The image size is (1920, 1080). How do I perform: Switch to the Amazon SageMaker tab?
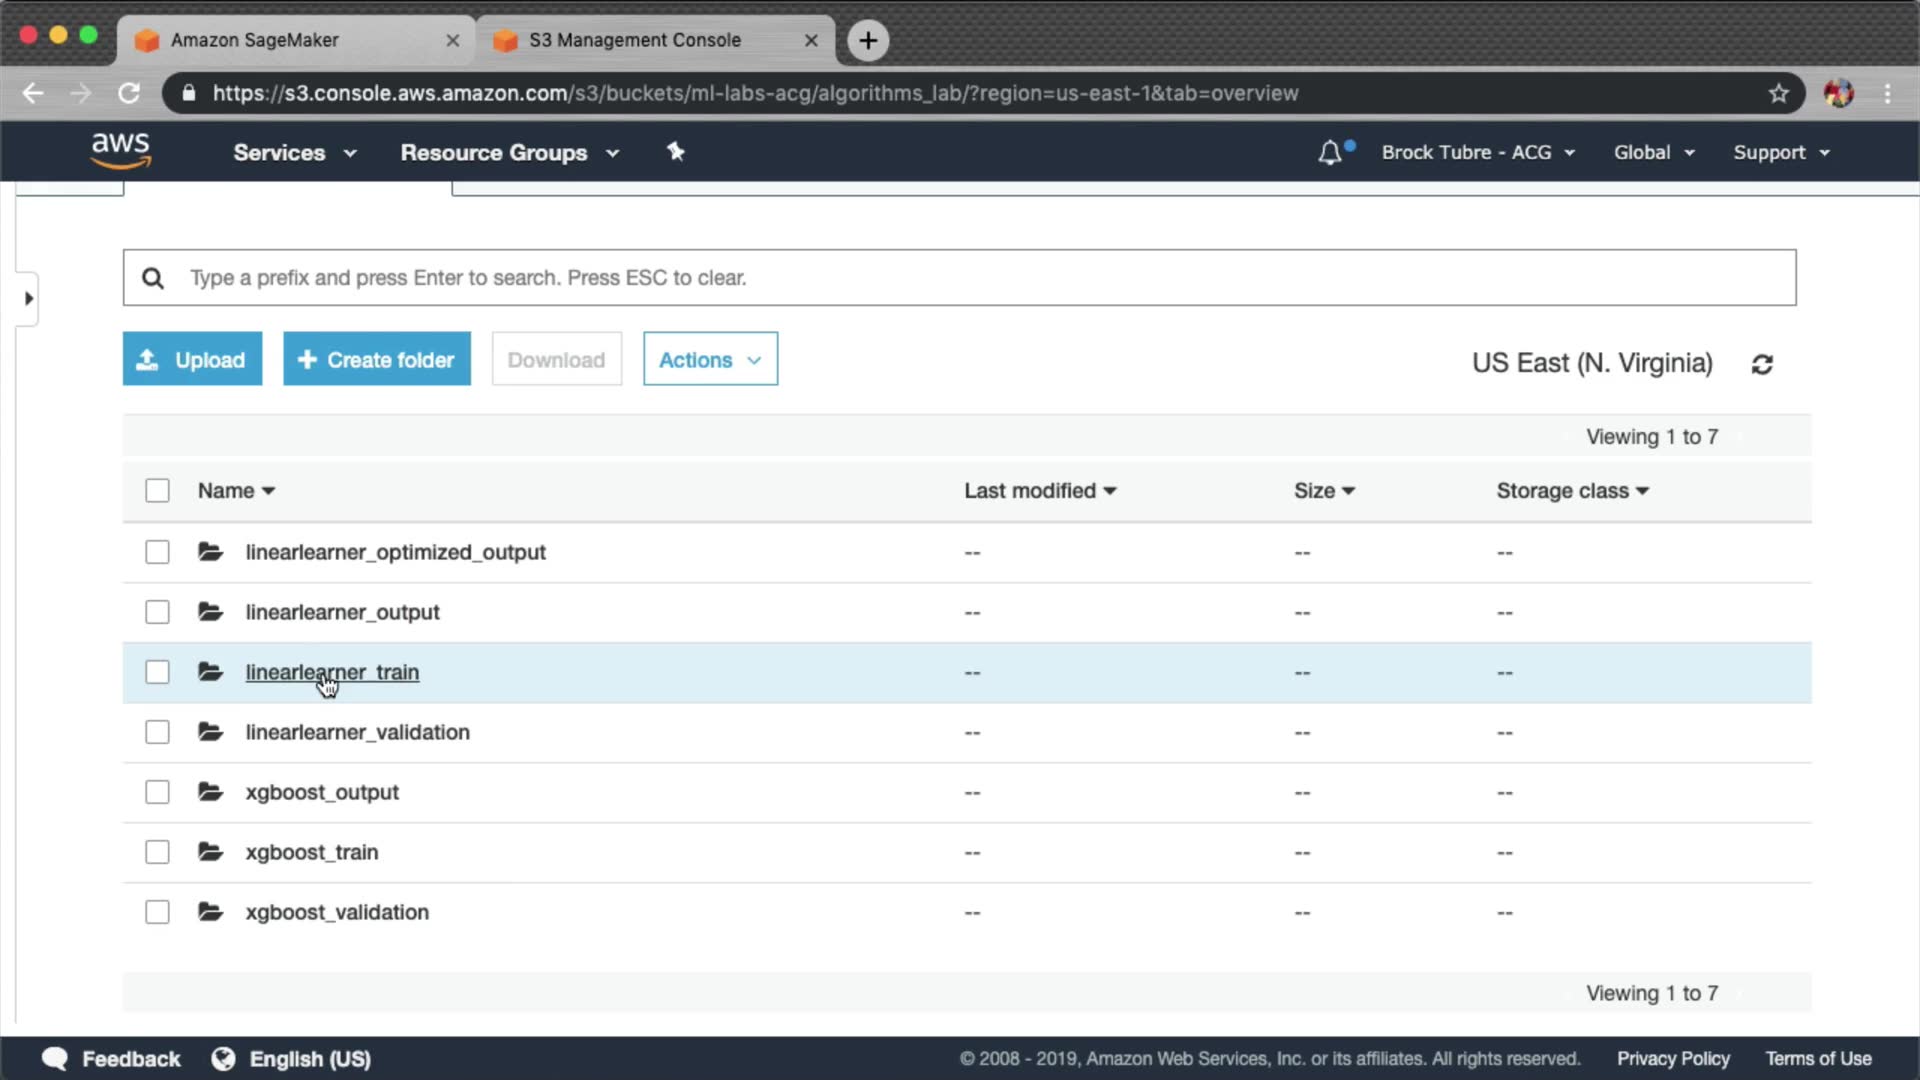point(254,40)
